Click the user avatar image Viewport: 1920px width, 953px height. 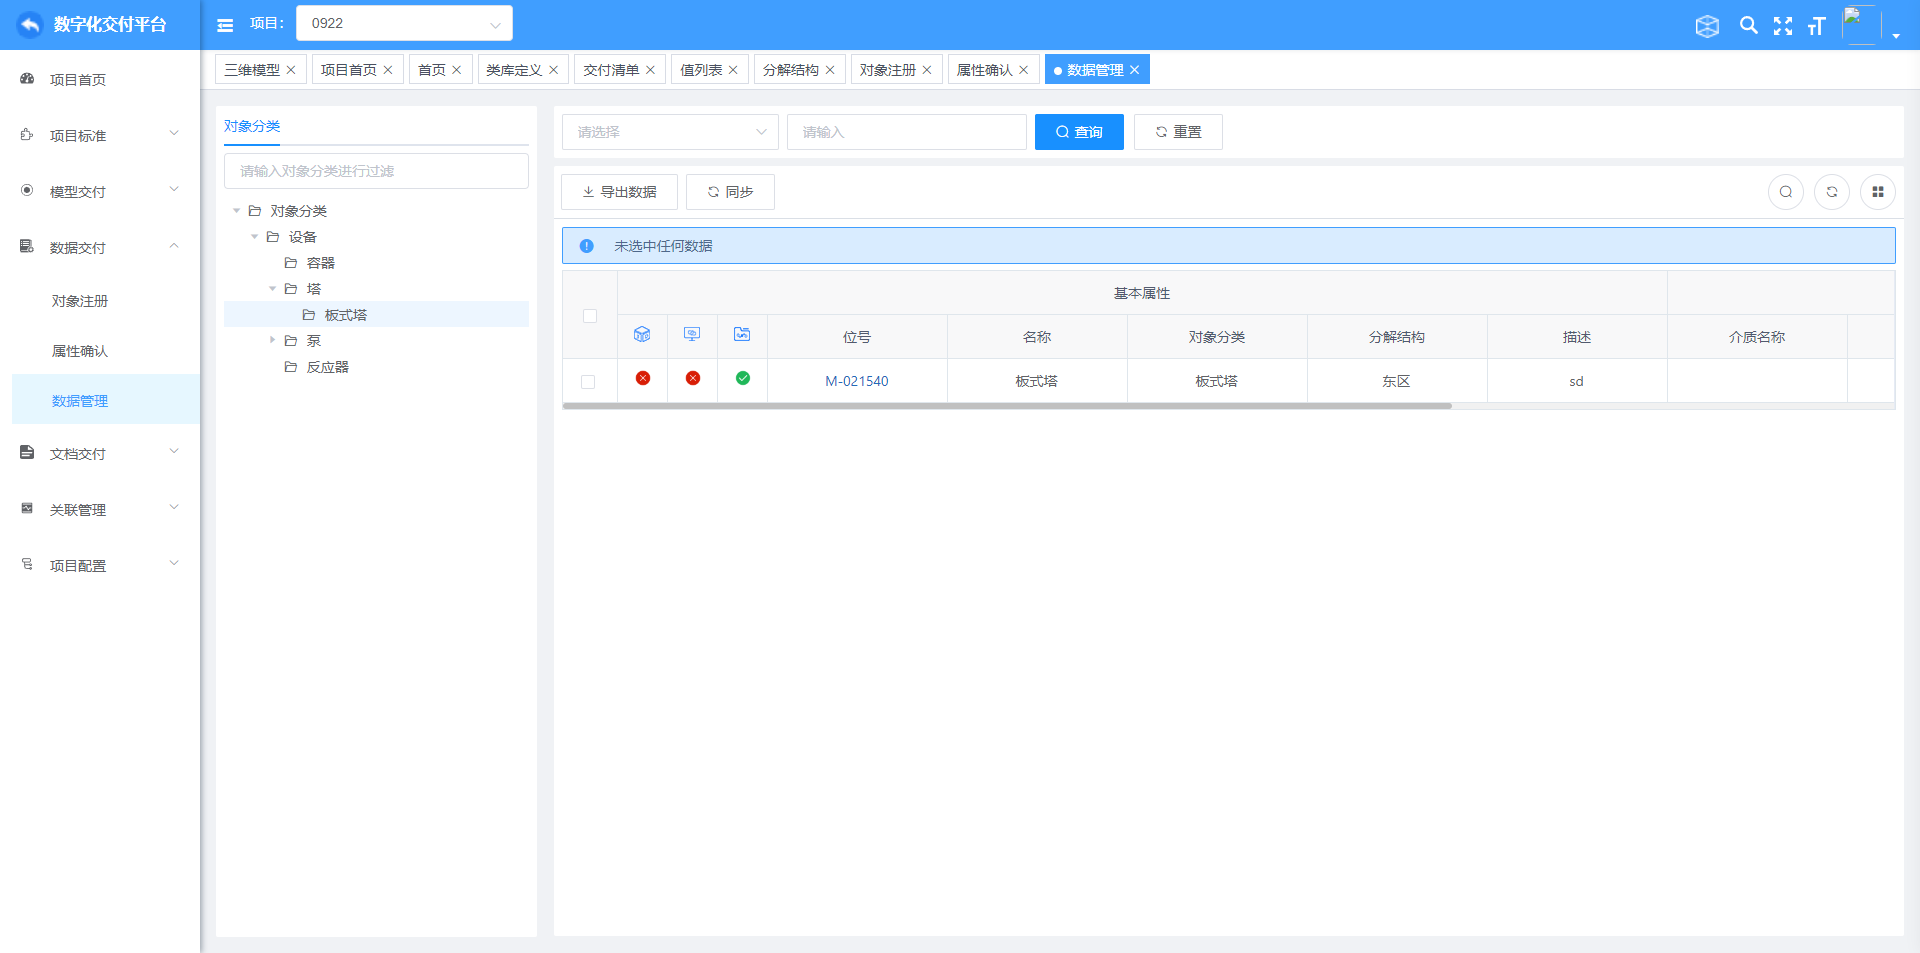click(1860, 24)
